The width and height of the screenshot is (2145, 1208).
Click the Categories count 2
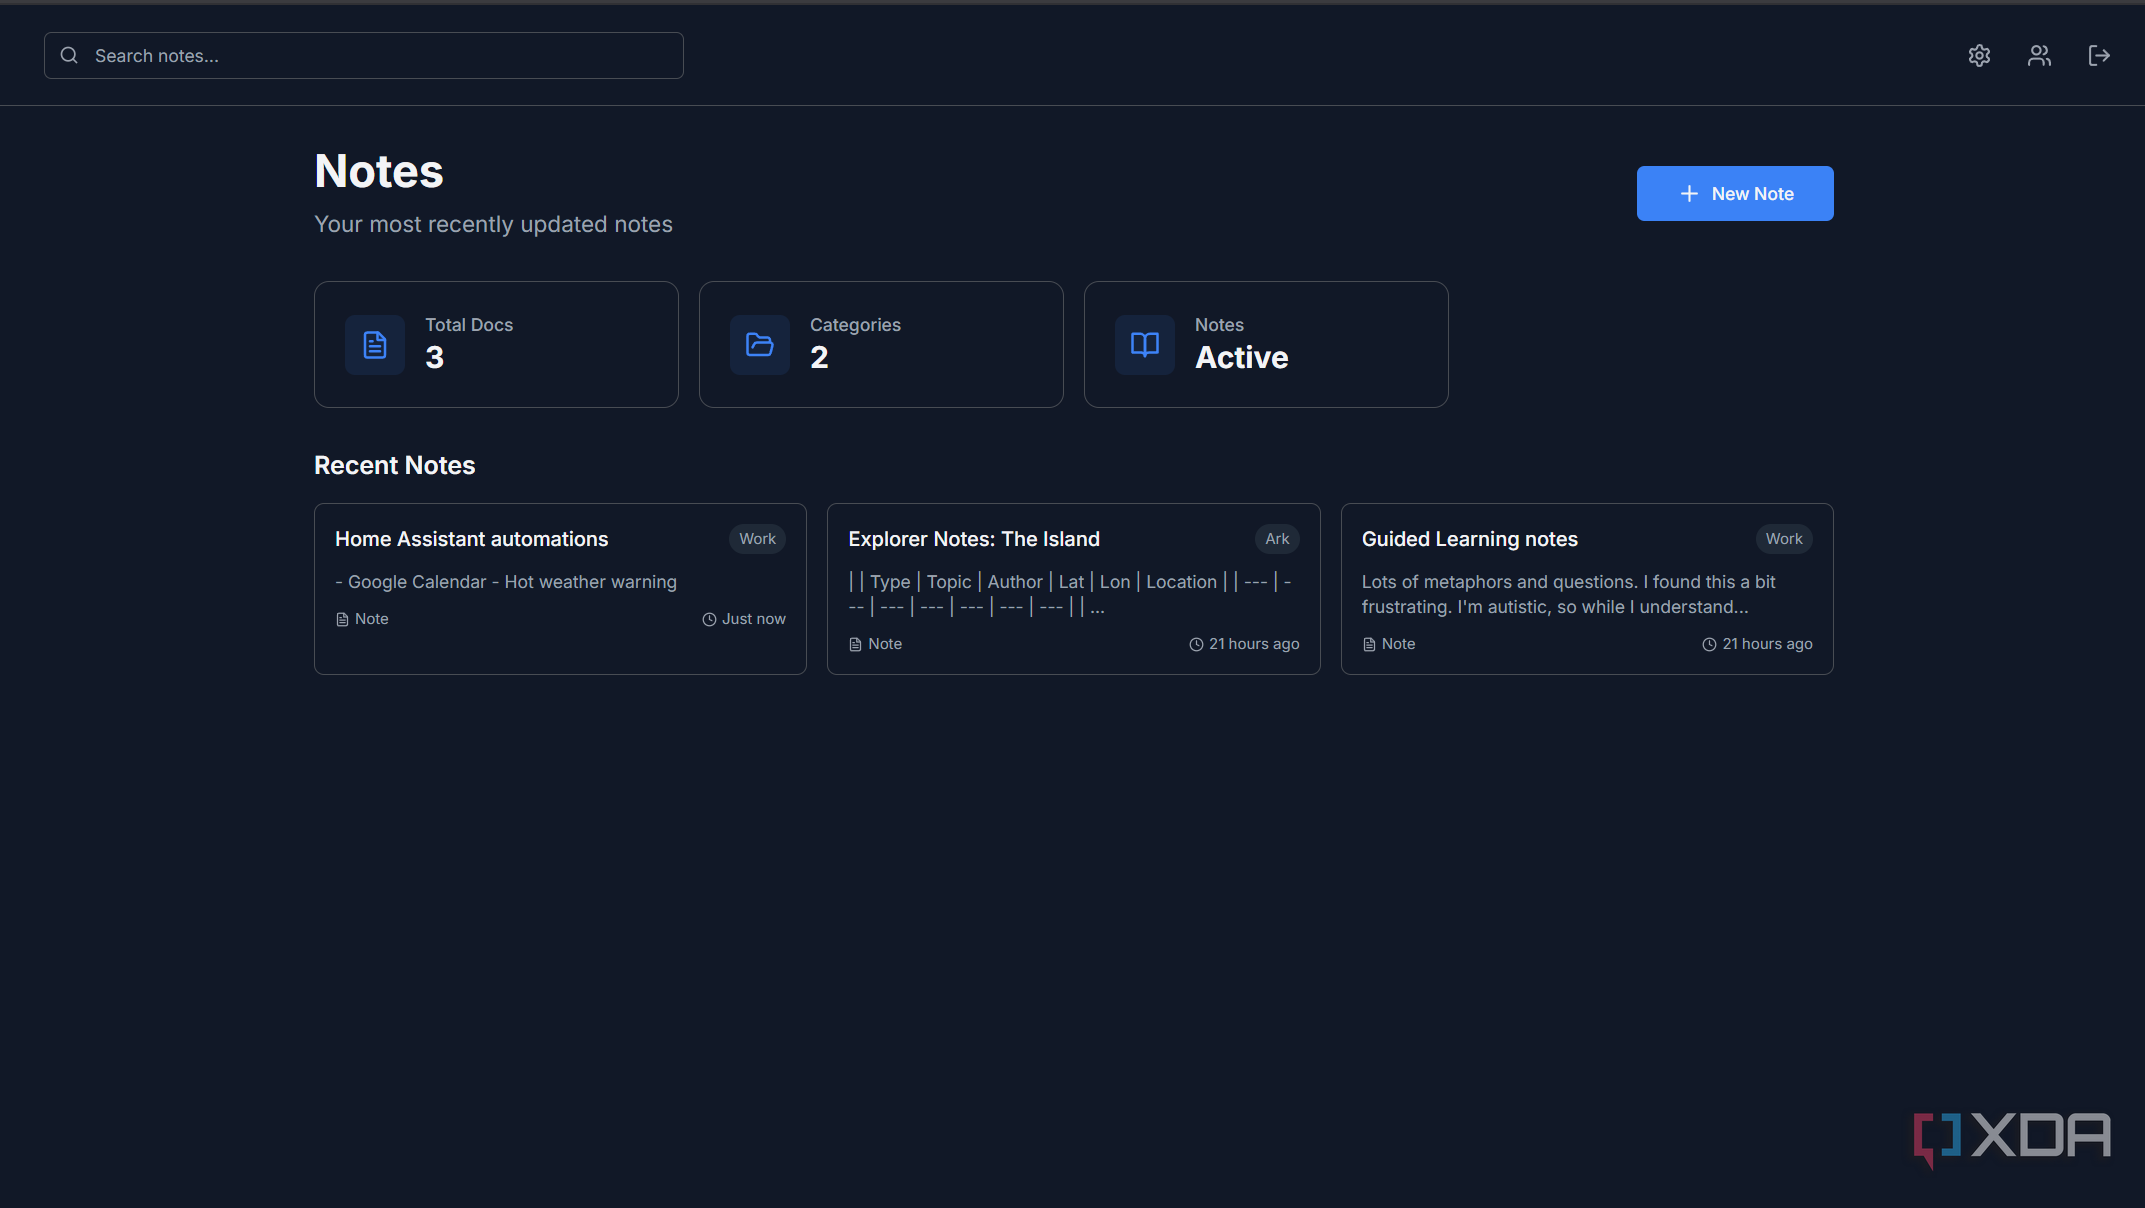coord(819,358)
